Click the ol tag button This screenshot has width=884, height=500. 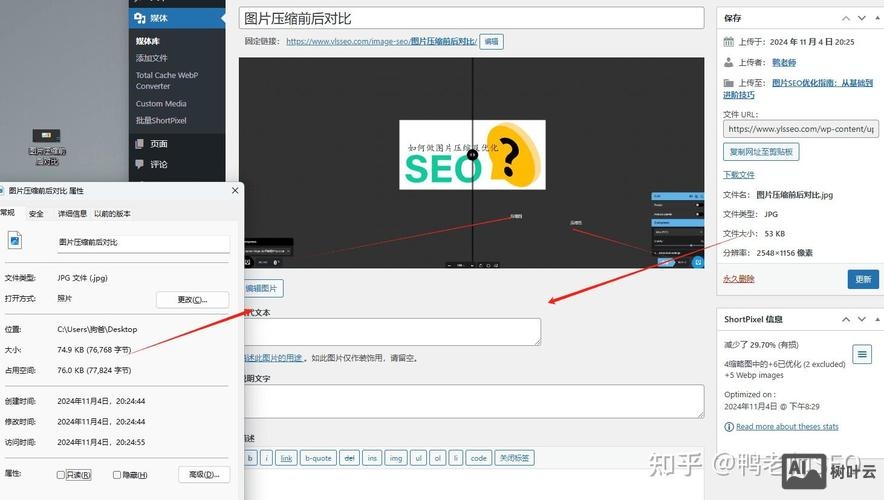437,458
